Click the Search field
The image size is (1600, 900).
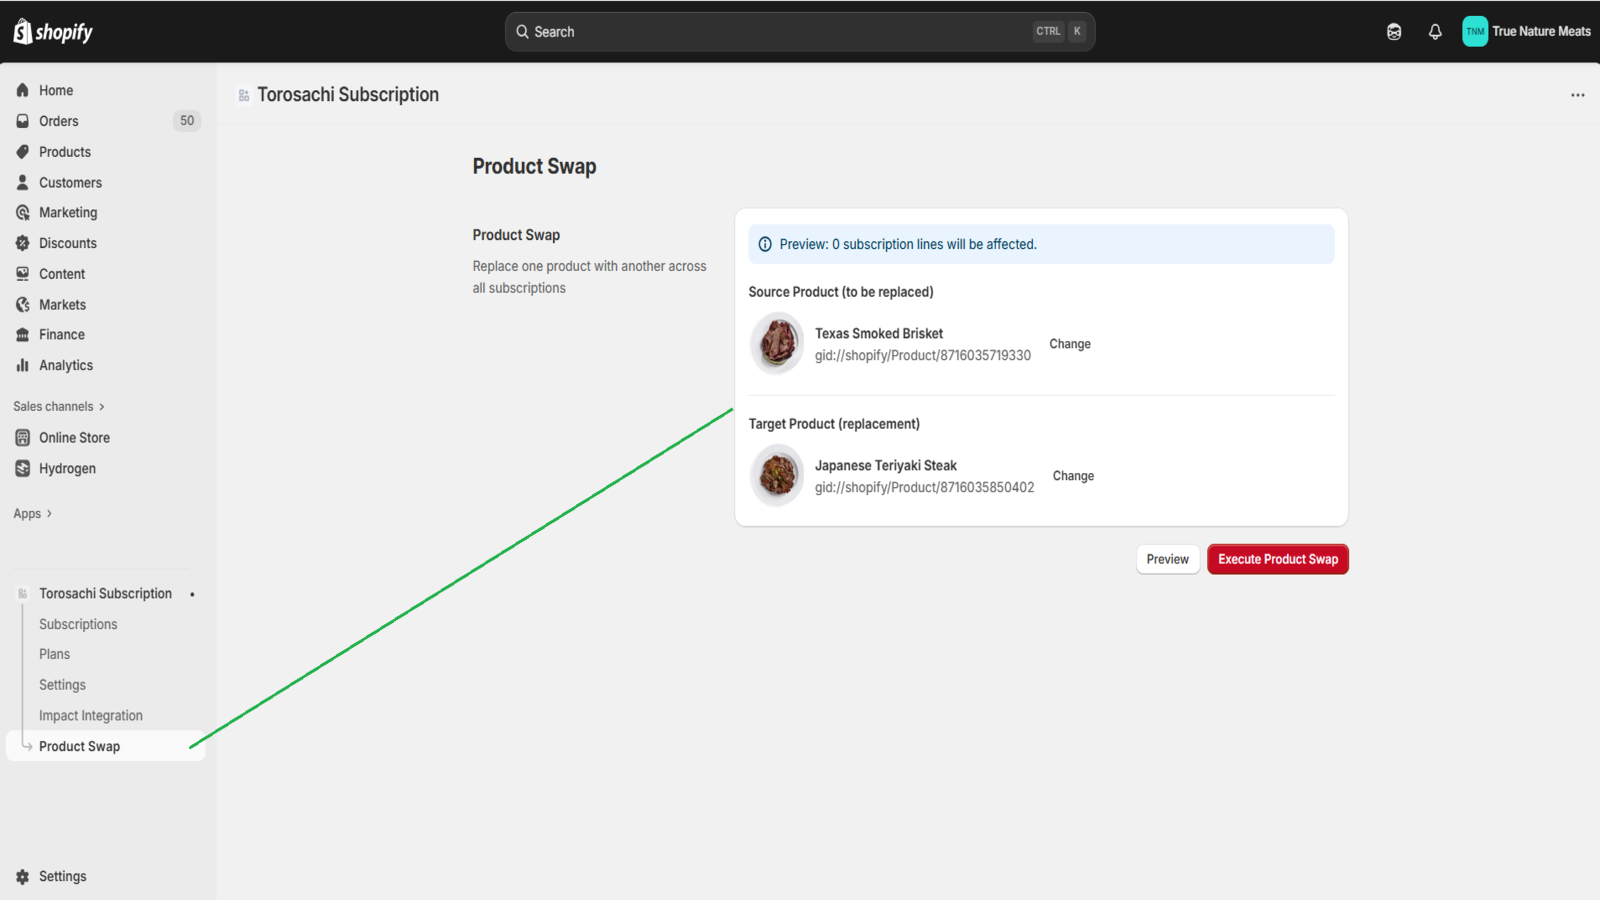[800, 32]
